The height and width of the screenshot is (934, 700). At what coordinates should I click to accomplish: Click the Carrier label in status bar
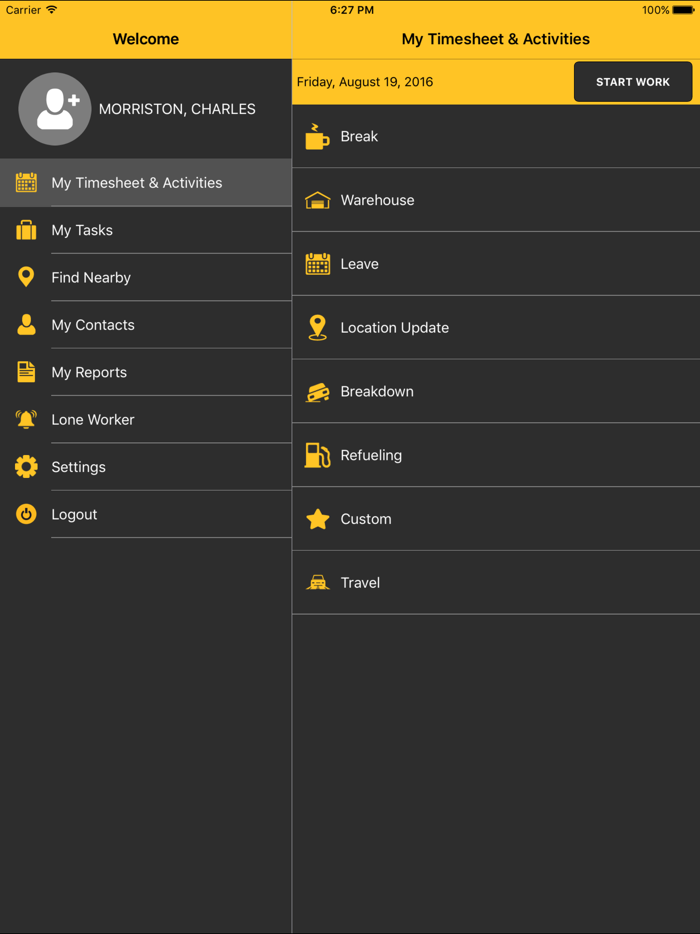coord(23,10)
